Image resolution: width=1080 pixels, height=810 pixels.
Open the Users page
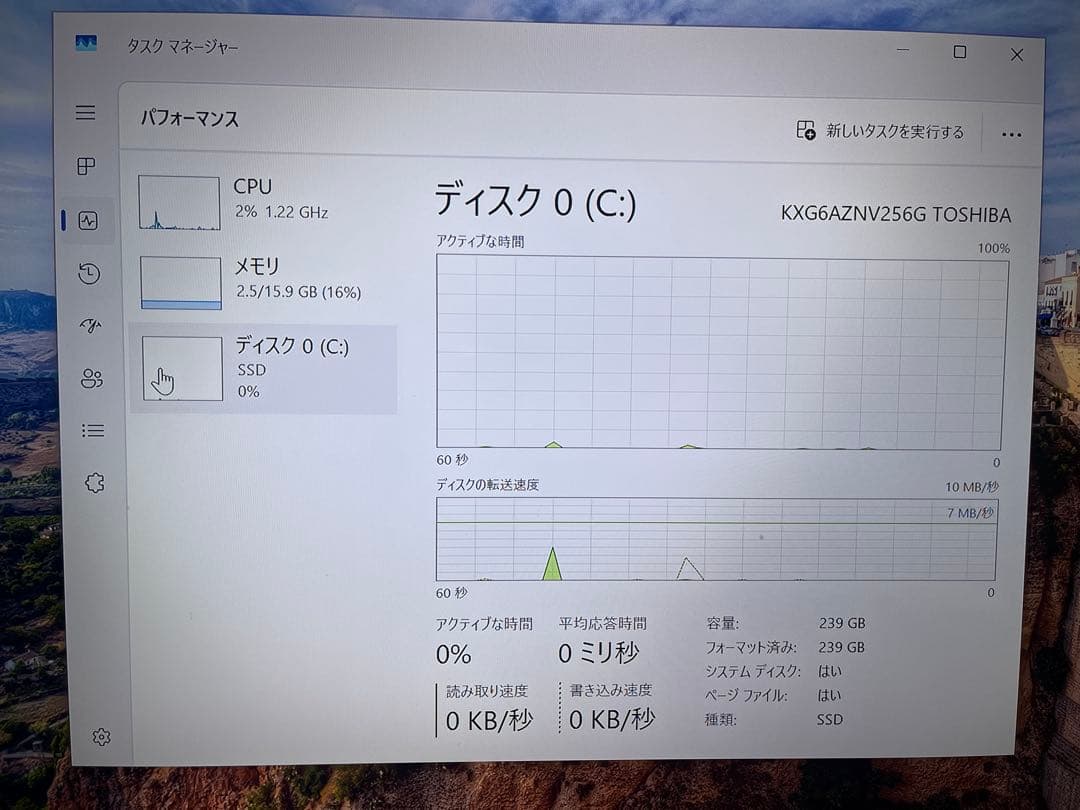(x=91, y=378)
